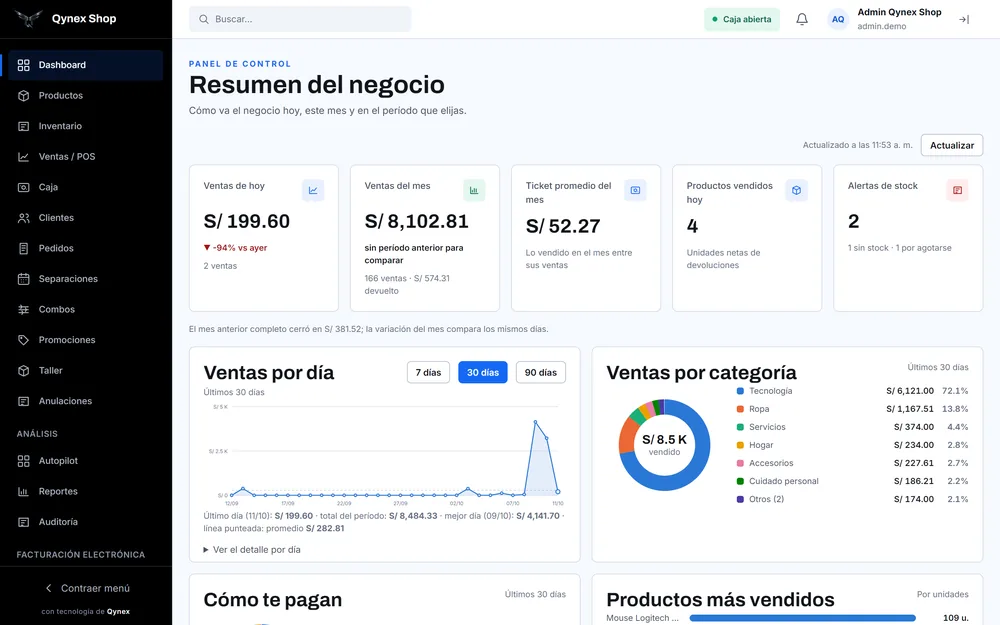Click the Combos sliders icon

[x=24, y=309]
